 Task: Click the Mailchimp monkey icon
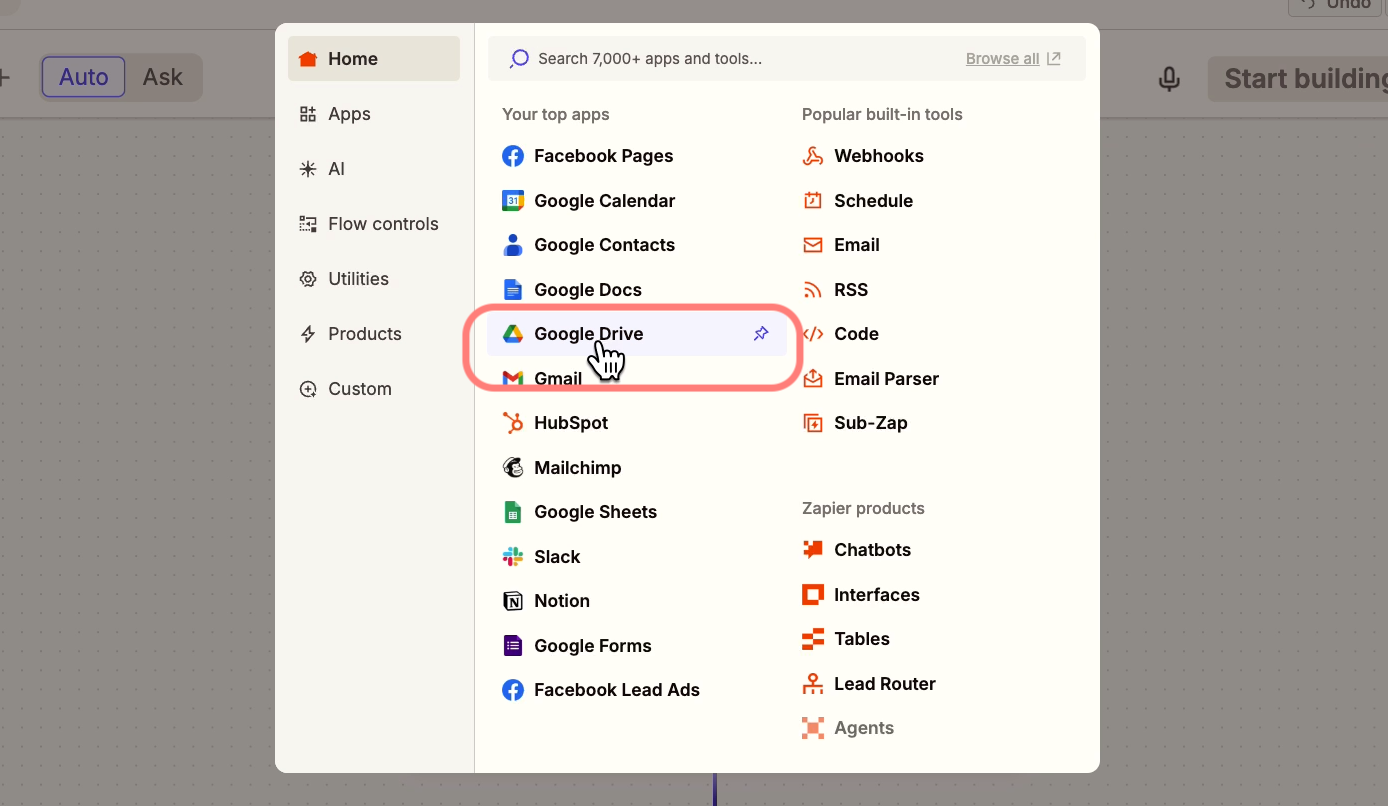513,468
